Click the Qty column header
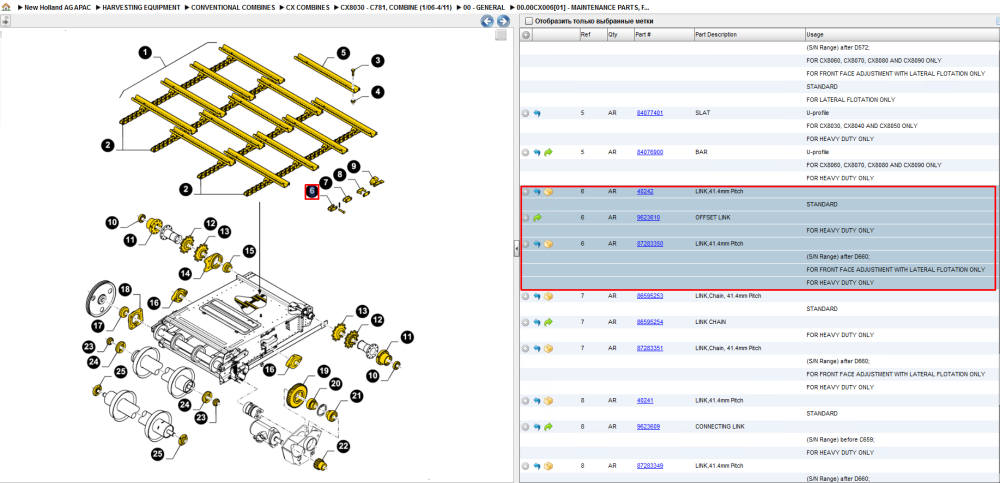Image resolution: width=1000 pixels, height=483 pixels. pyautogui.click(x=620, y=35)
